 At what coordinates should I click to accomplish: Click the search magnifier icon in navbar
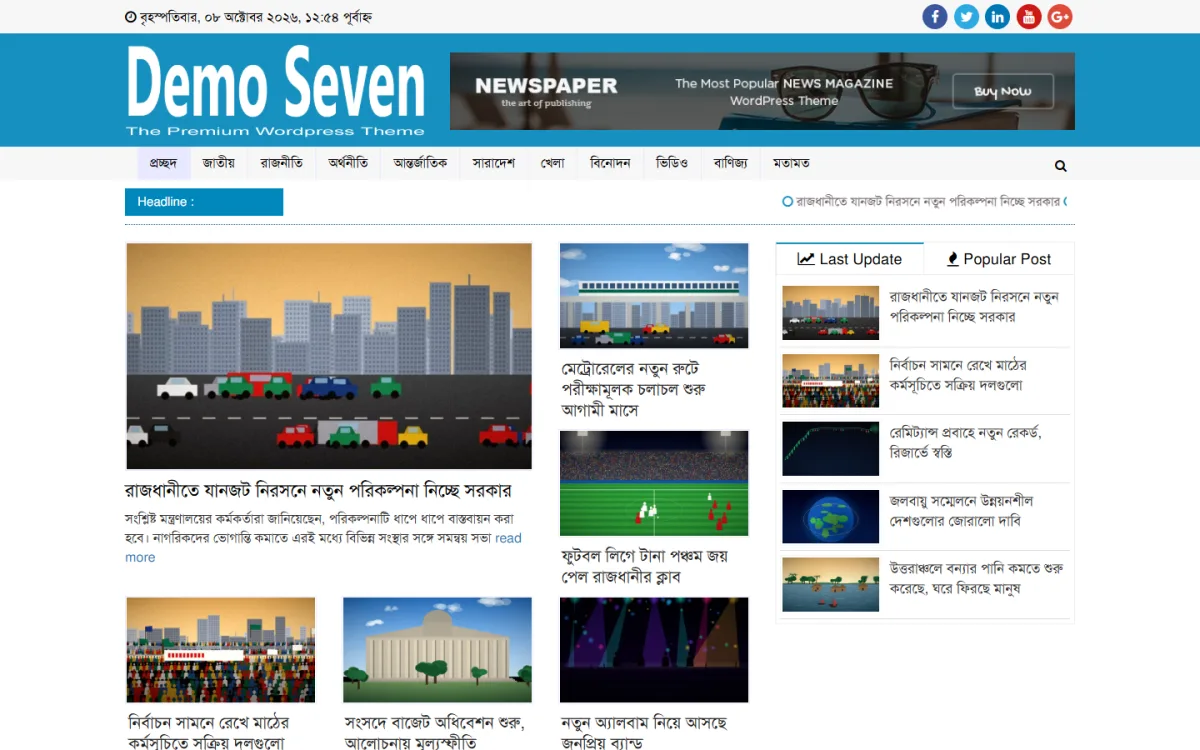pyautogui.click(x=1060, y=166)
